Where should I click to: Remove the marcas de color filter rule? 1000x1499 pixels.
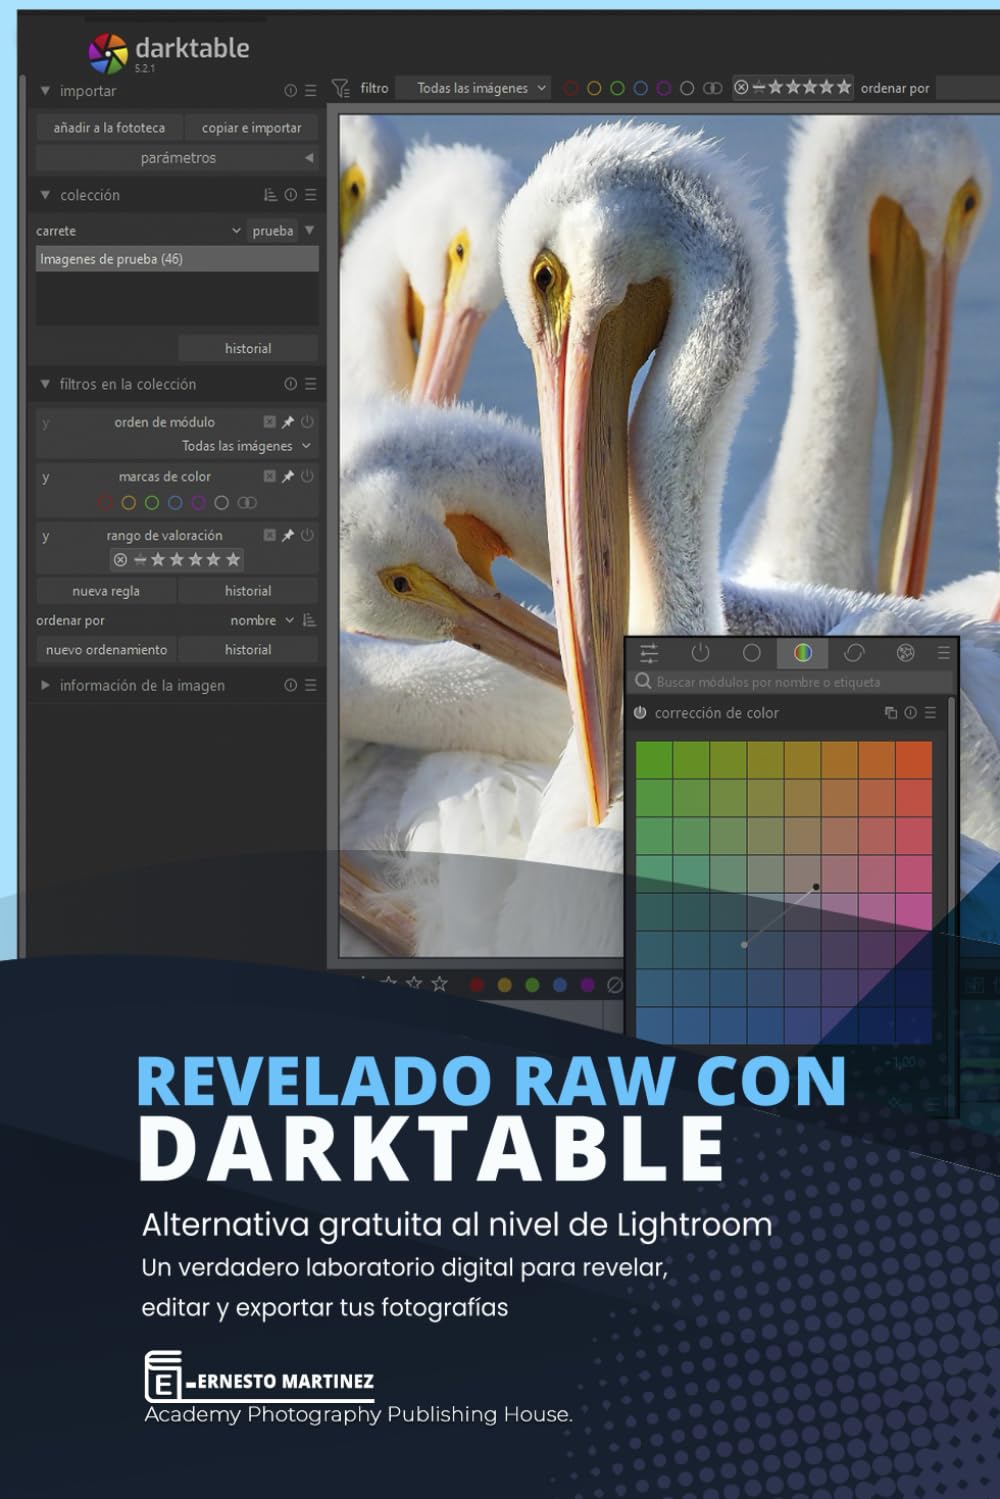[269, 476]
